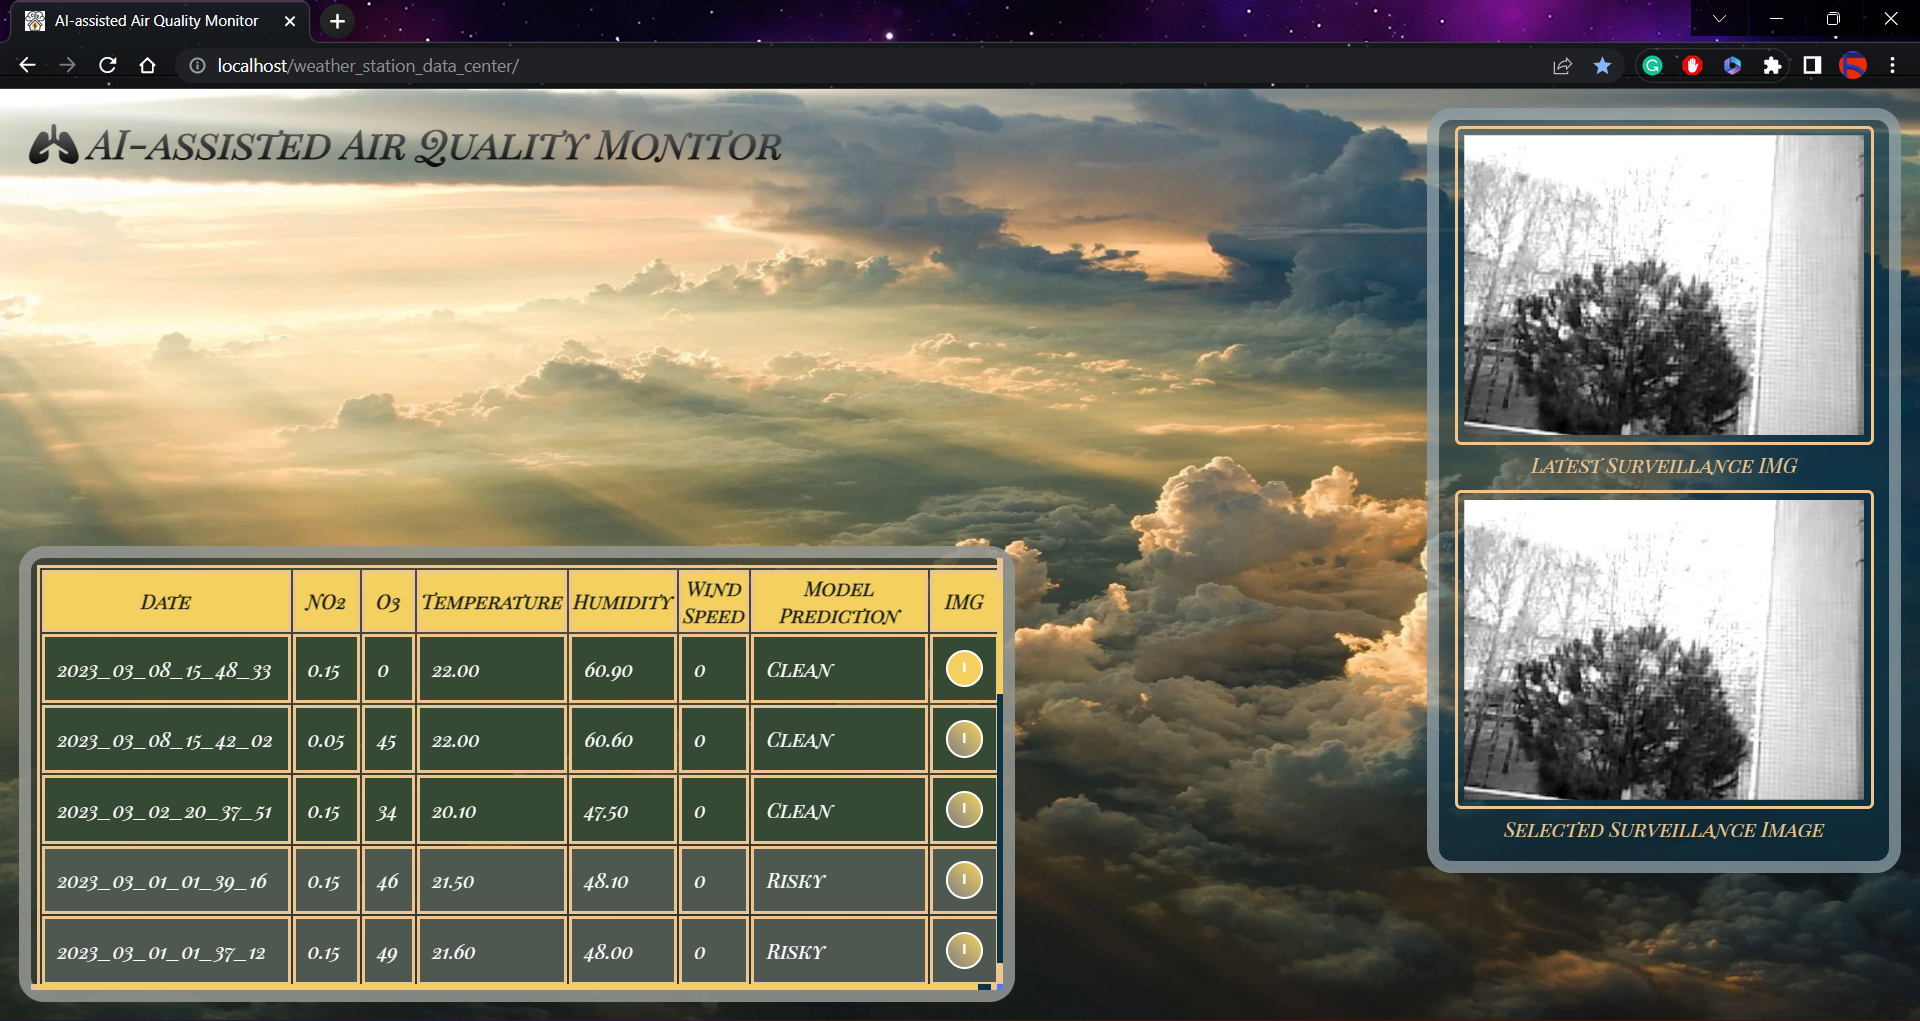Open the Grammarly extension
Screen dimensions: 1920x1021
[1653, 65]
